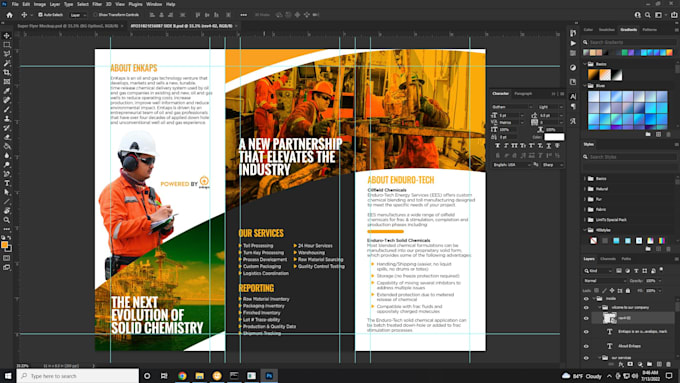
Task: Select the Eraser tool
Action: (7, 137)
